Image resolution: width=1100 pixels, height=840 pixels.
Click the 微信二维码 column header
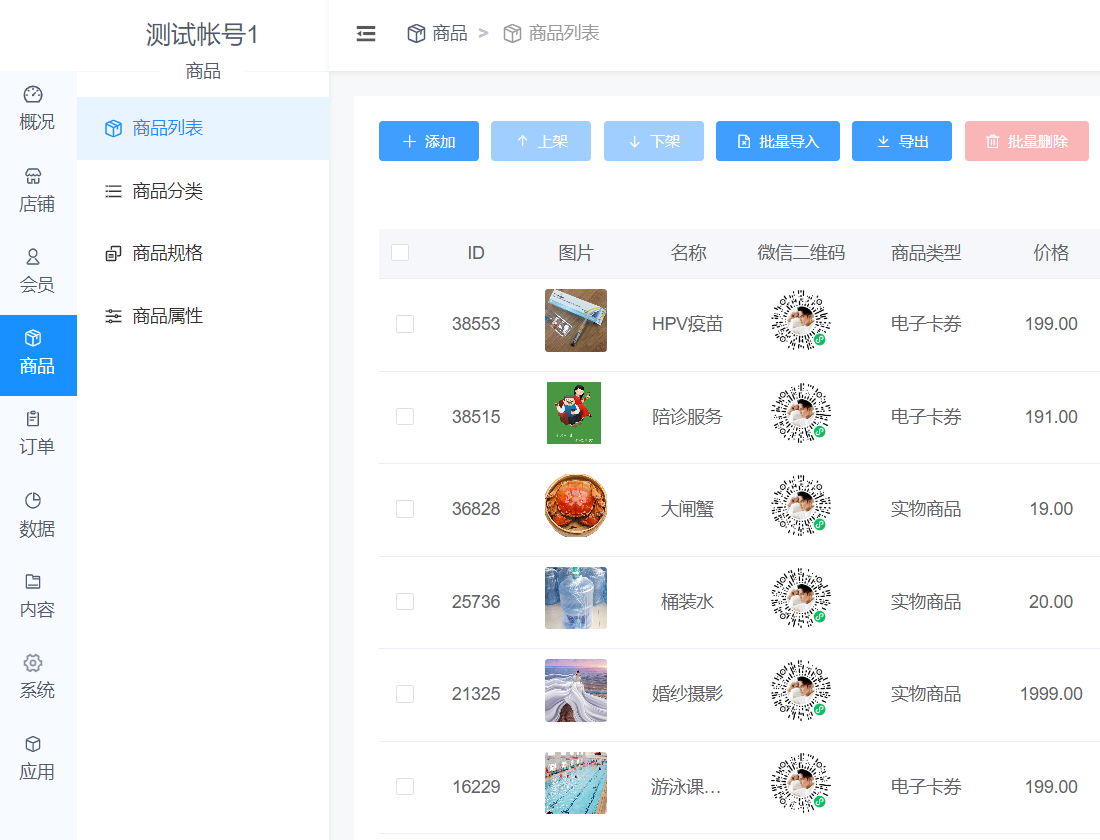click(800, 253)
